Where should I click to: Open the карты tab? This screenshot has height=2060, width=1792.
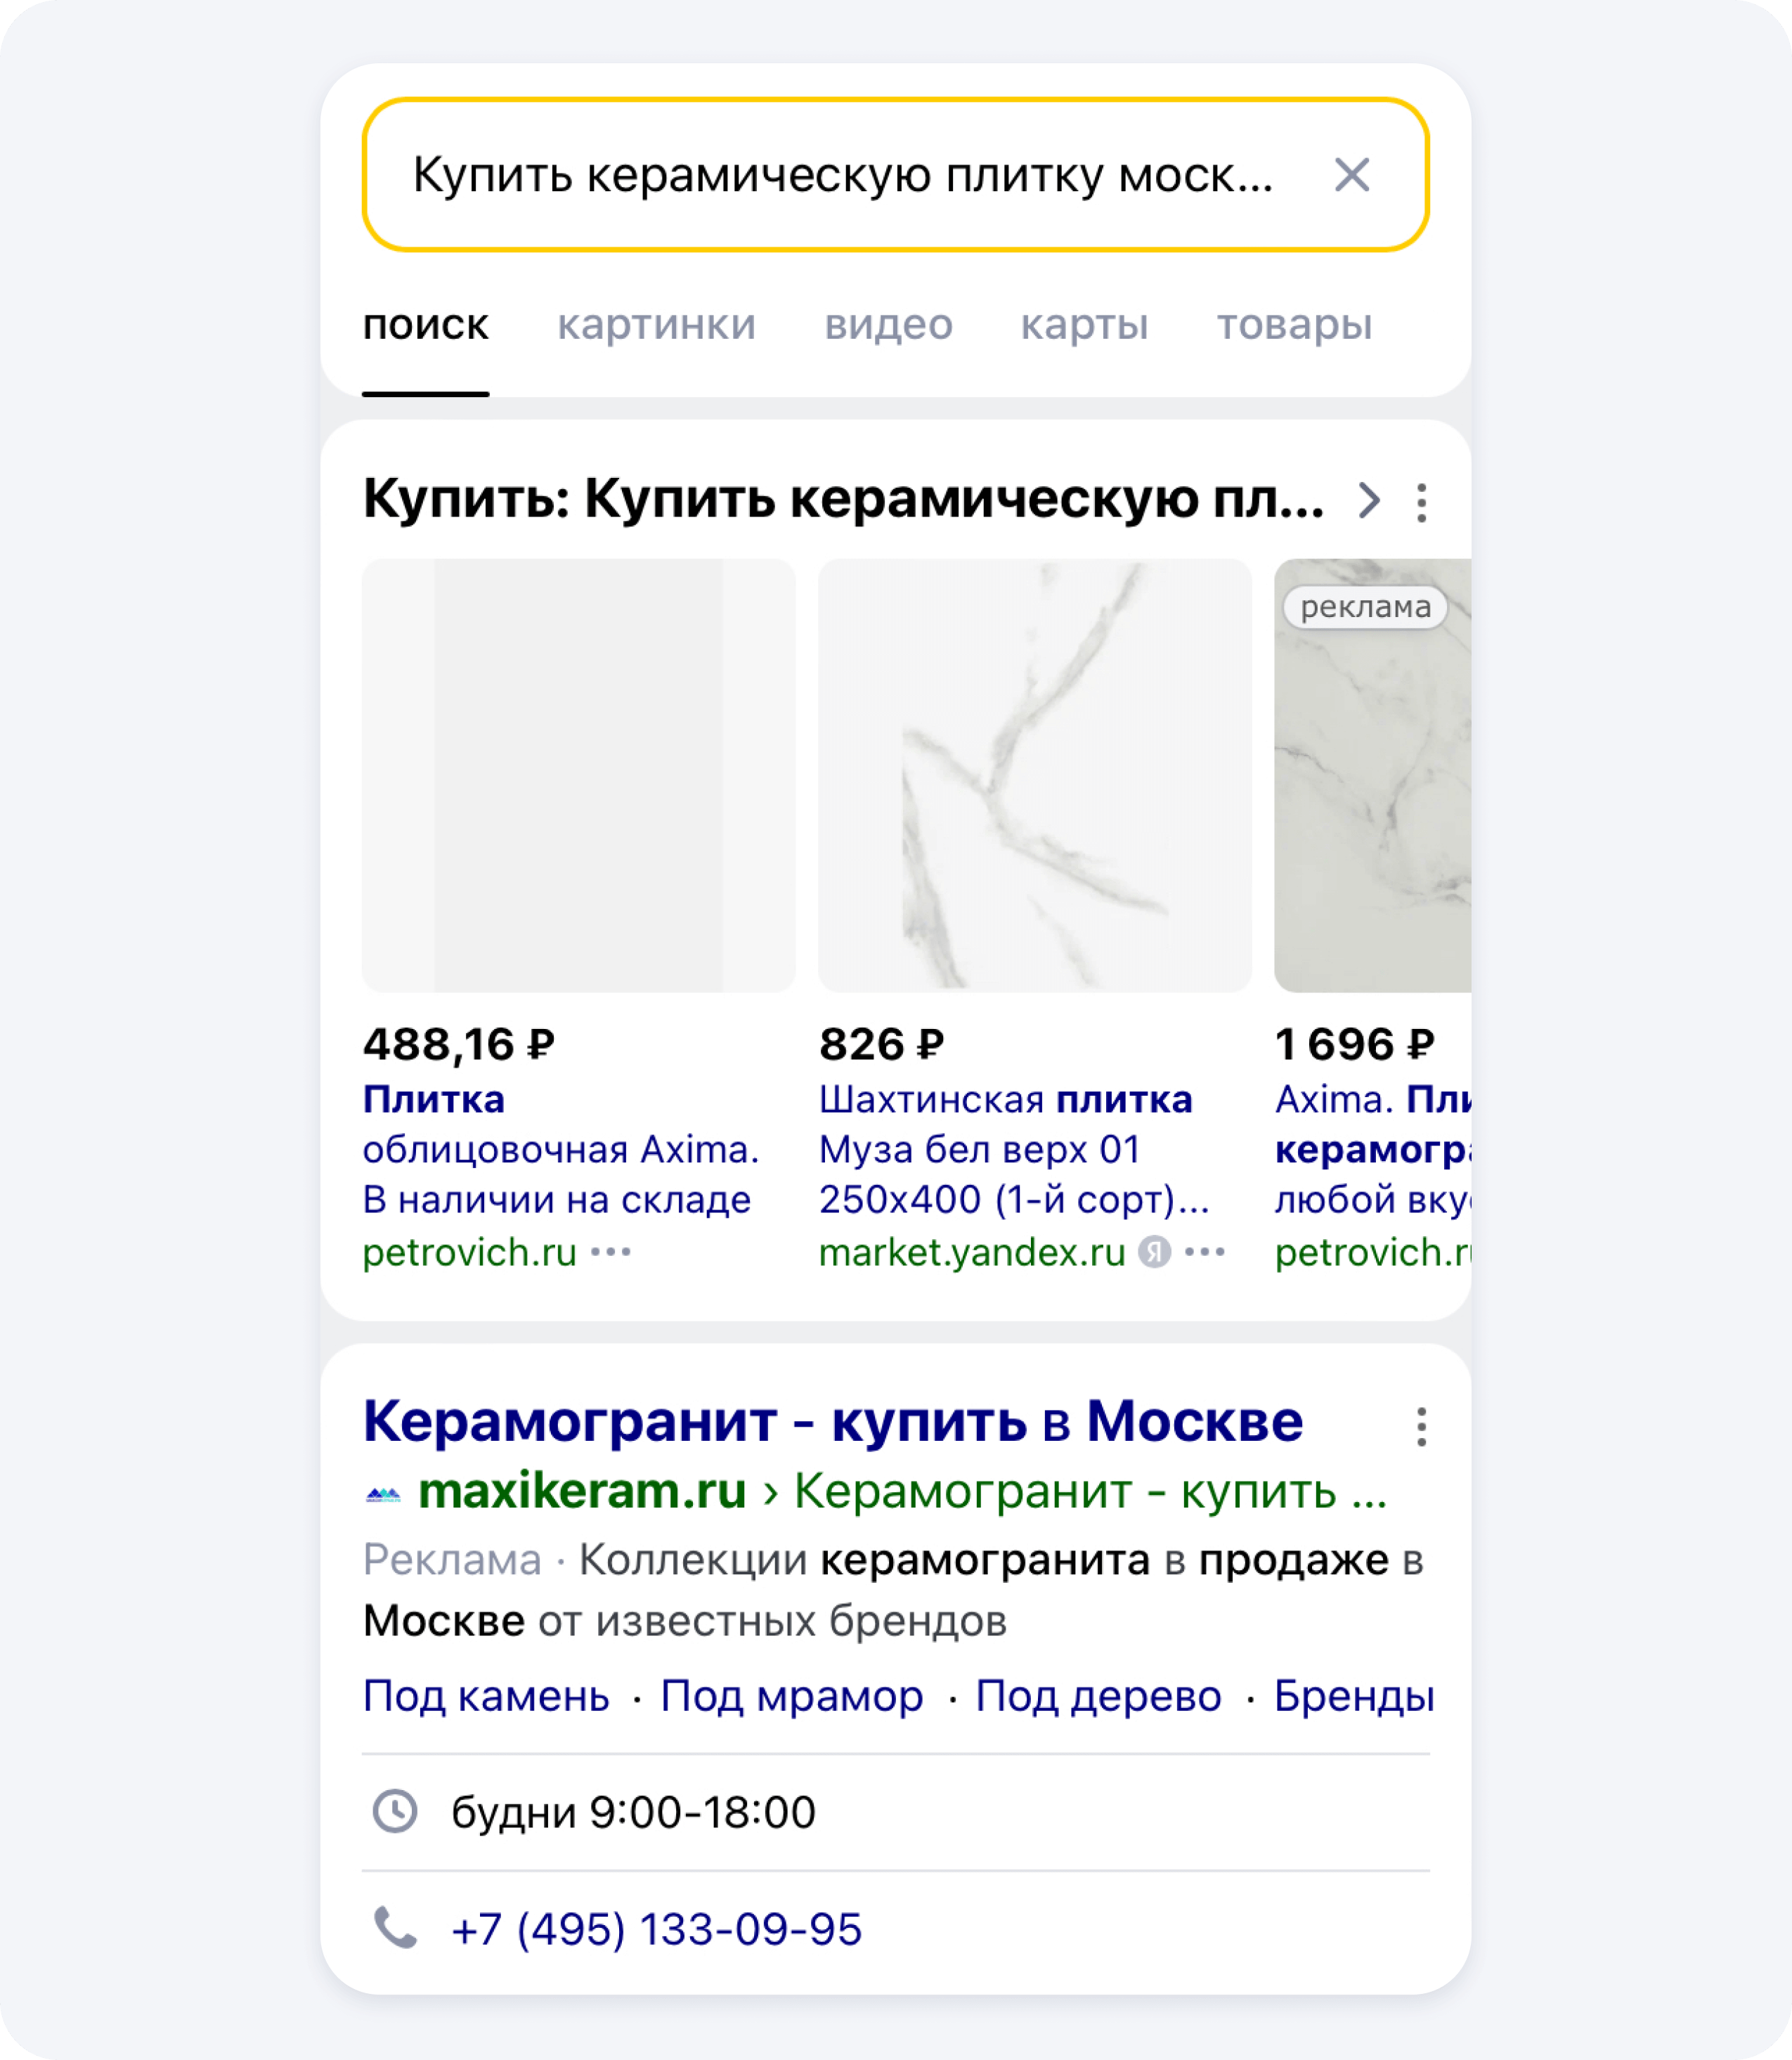[1084, 325]
